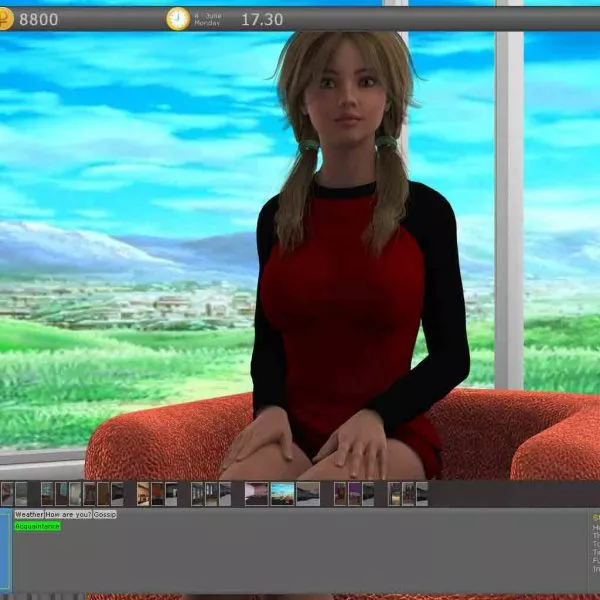Viewport: 600px width, 600px height.
Task: Click the blue panel beside the dialogue box
Action: click(5, 548)
